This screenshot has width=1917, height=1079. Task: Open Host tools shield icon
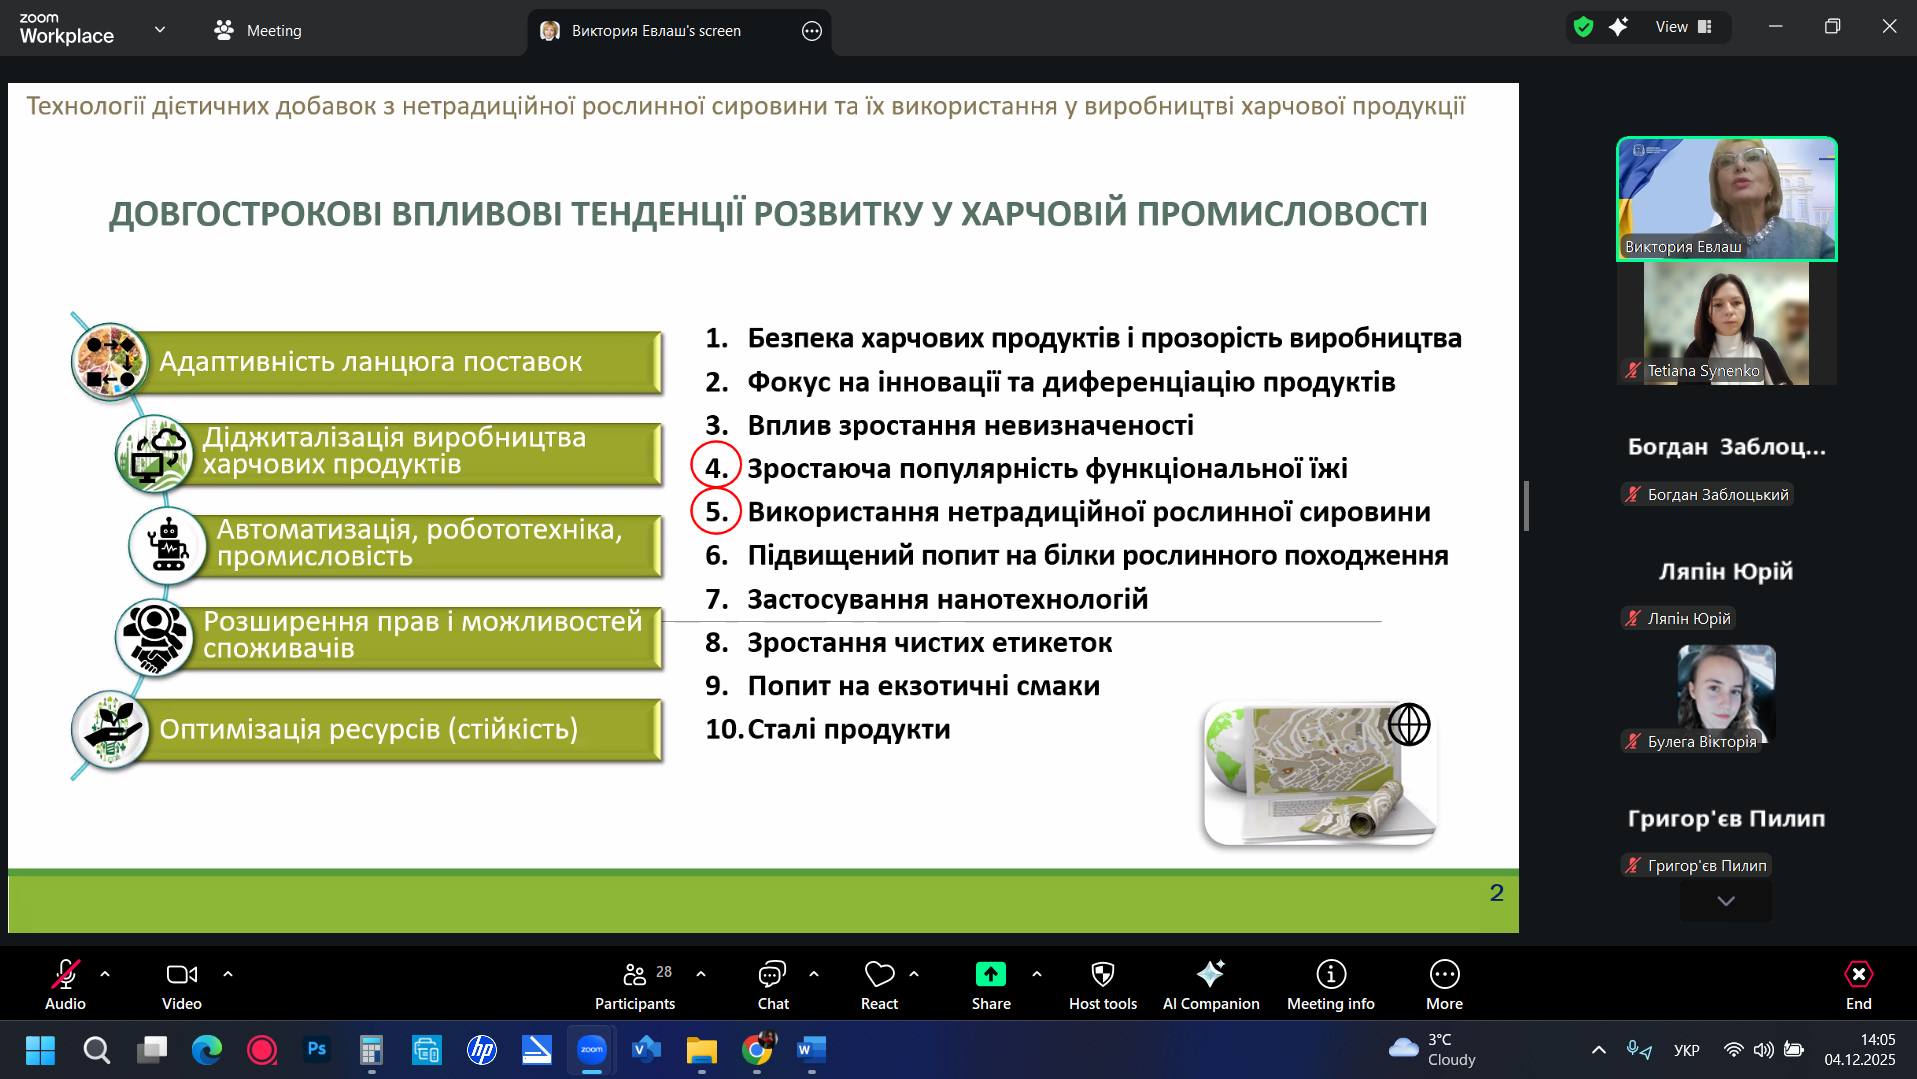[x=1102, y=984]
